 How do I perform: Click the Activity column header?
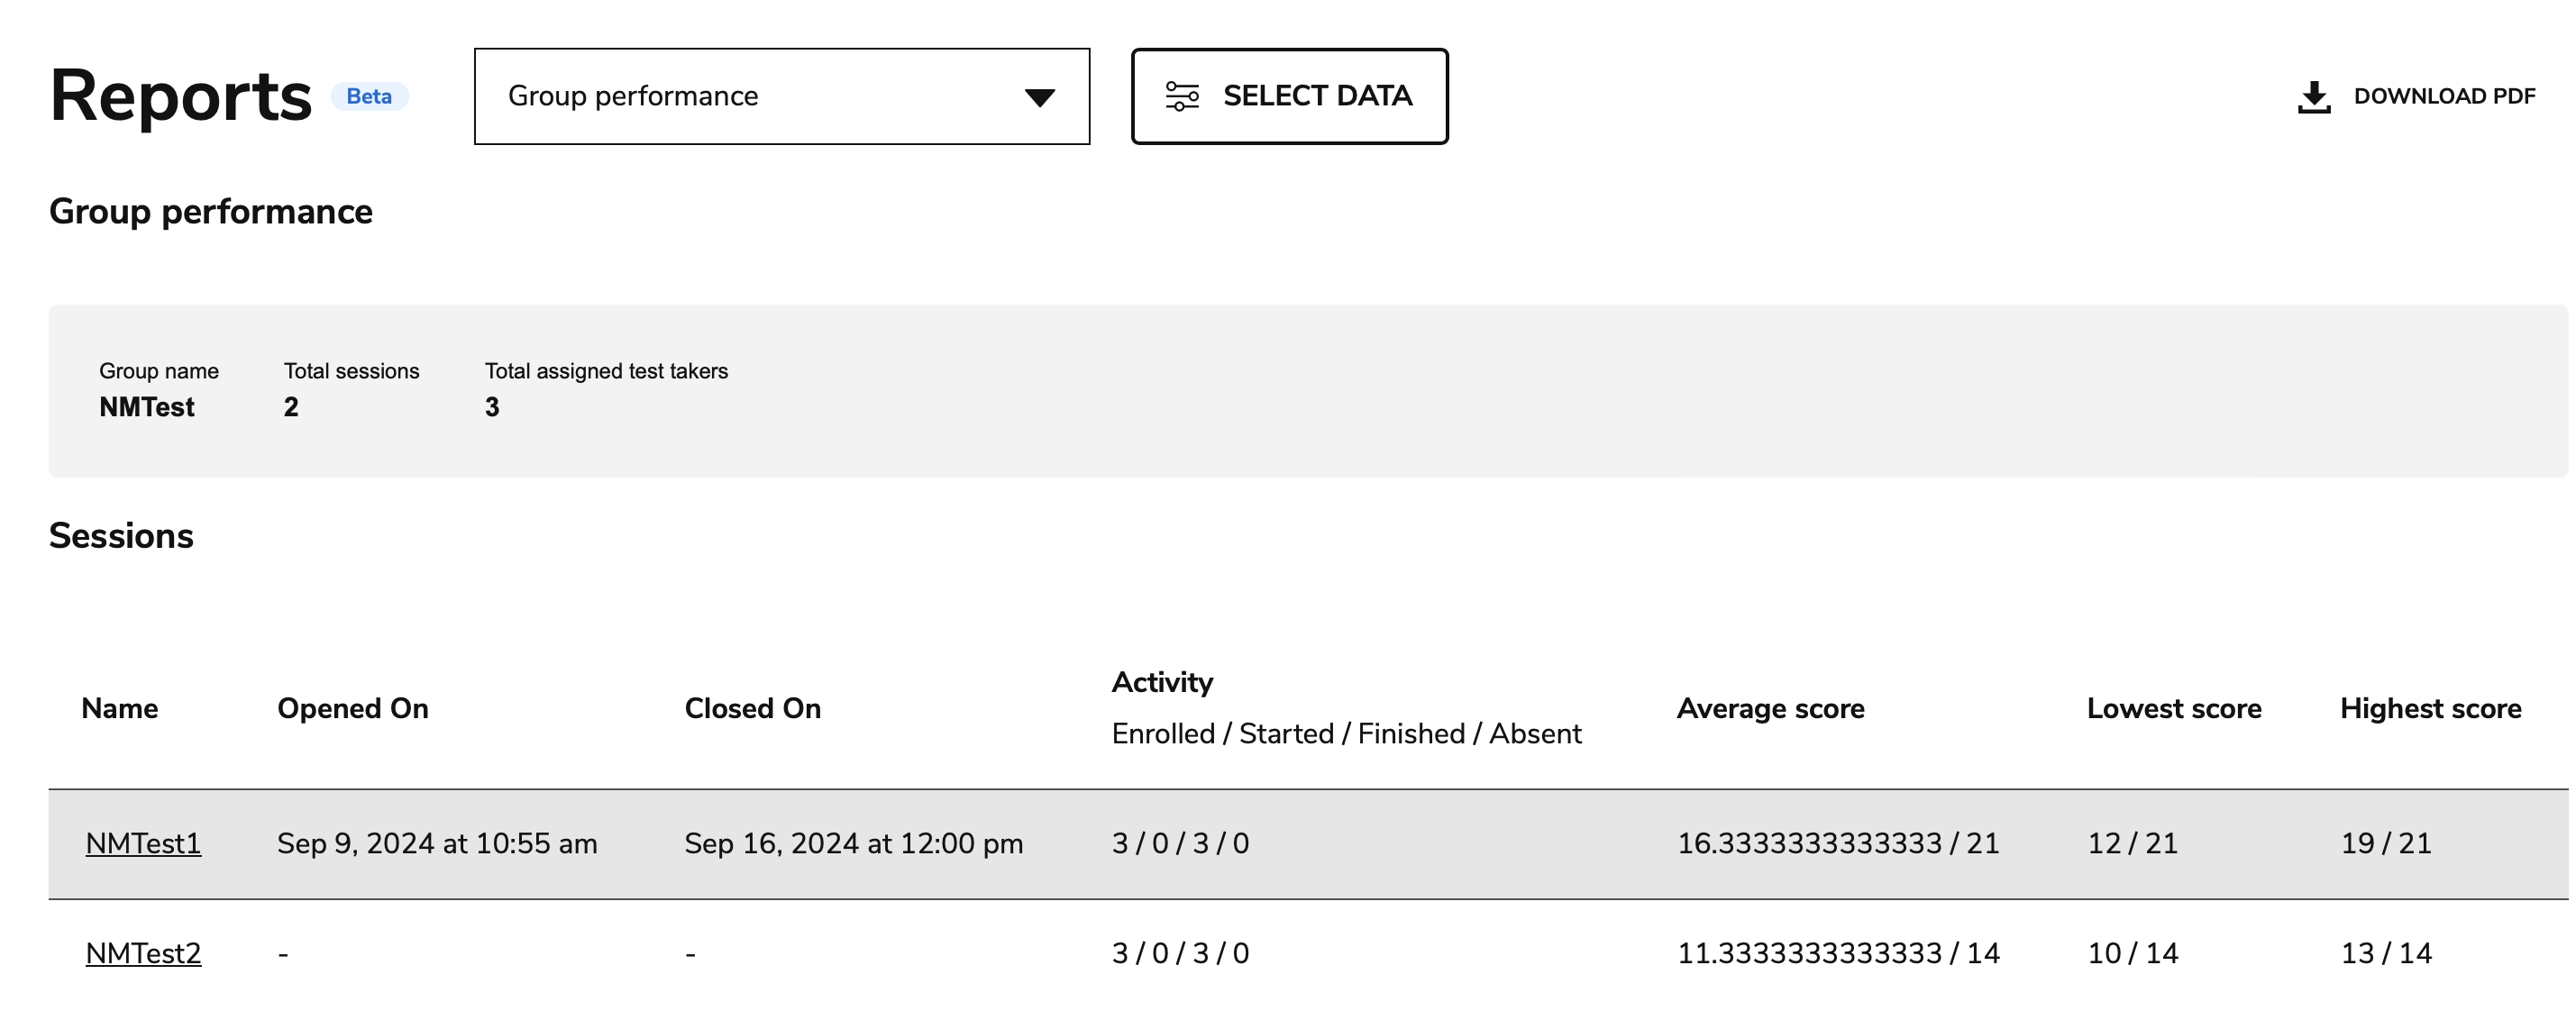pos(1162,682)
